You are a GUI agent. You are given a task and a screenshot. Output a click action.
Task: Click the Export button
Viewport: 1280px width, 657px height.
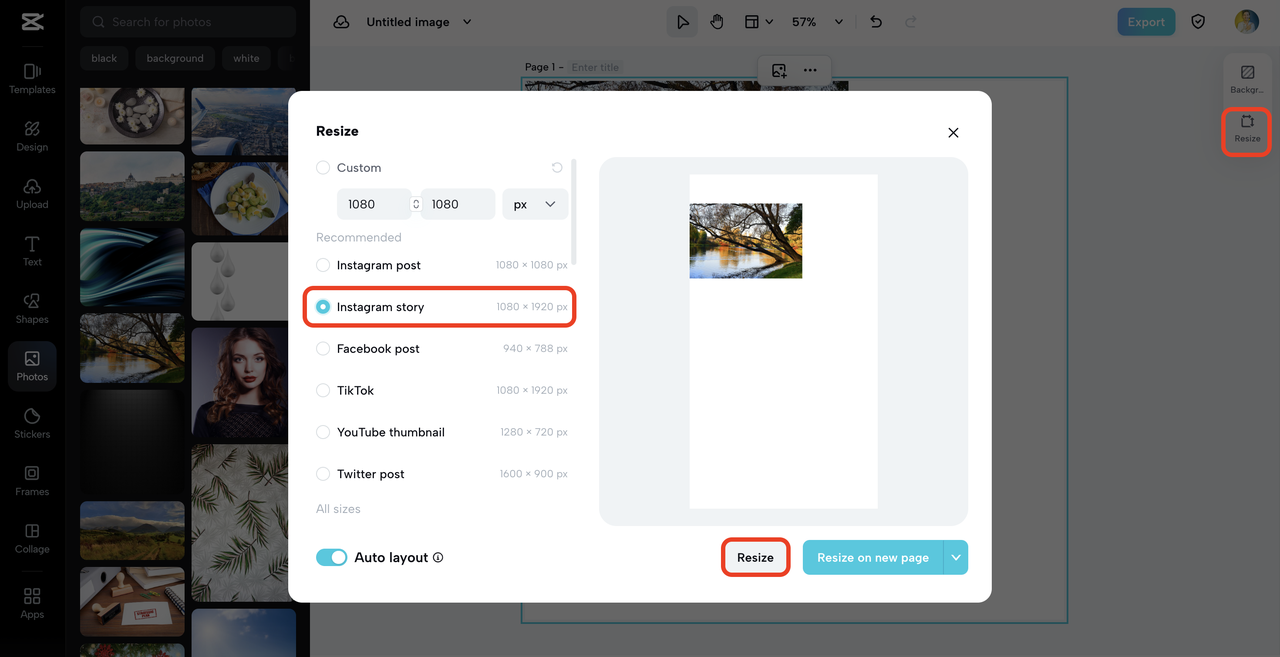(x=1146, y=22)
